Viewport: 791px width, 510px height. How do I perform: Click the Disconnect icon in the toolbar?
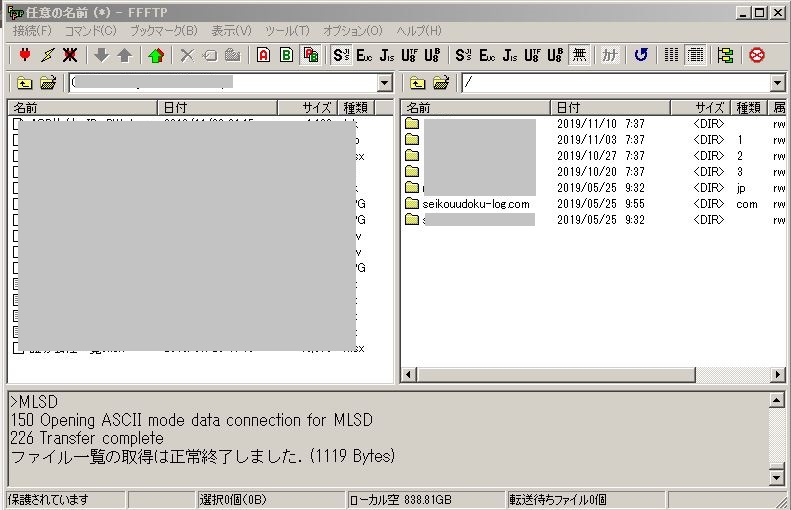click(69, 55)
